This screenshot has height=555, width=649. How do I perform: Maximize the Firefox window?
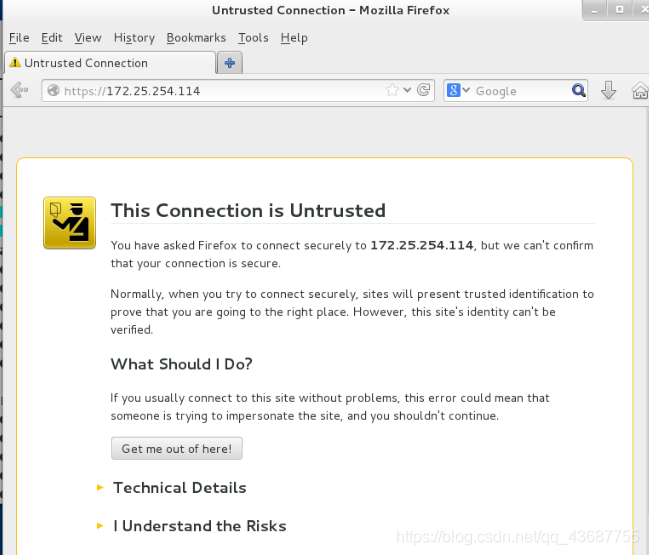pyautogui.click(x=620, y=10)
